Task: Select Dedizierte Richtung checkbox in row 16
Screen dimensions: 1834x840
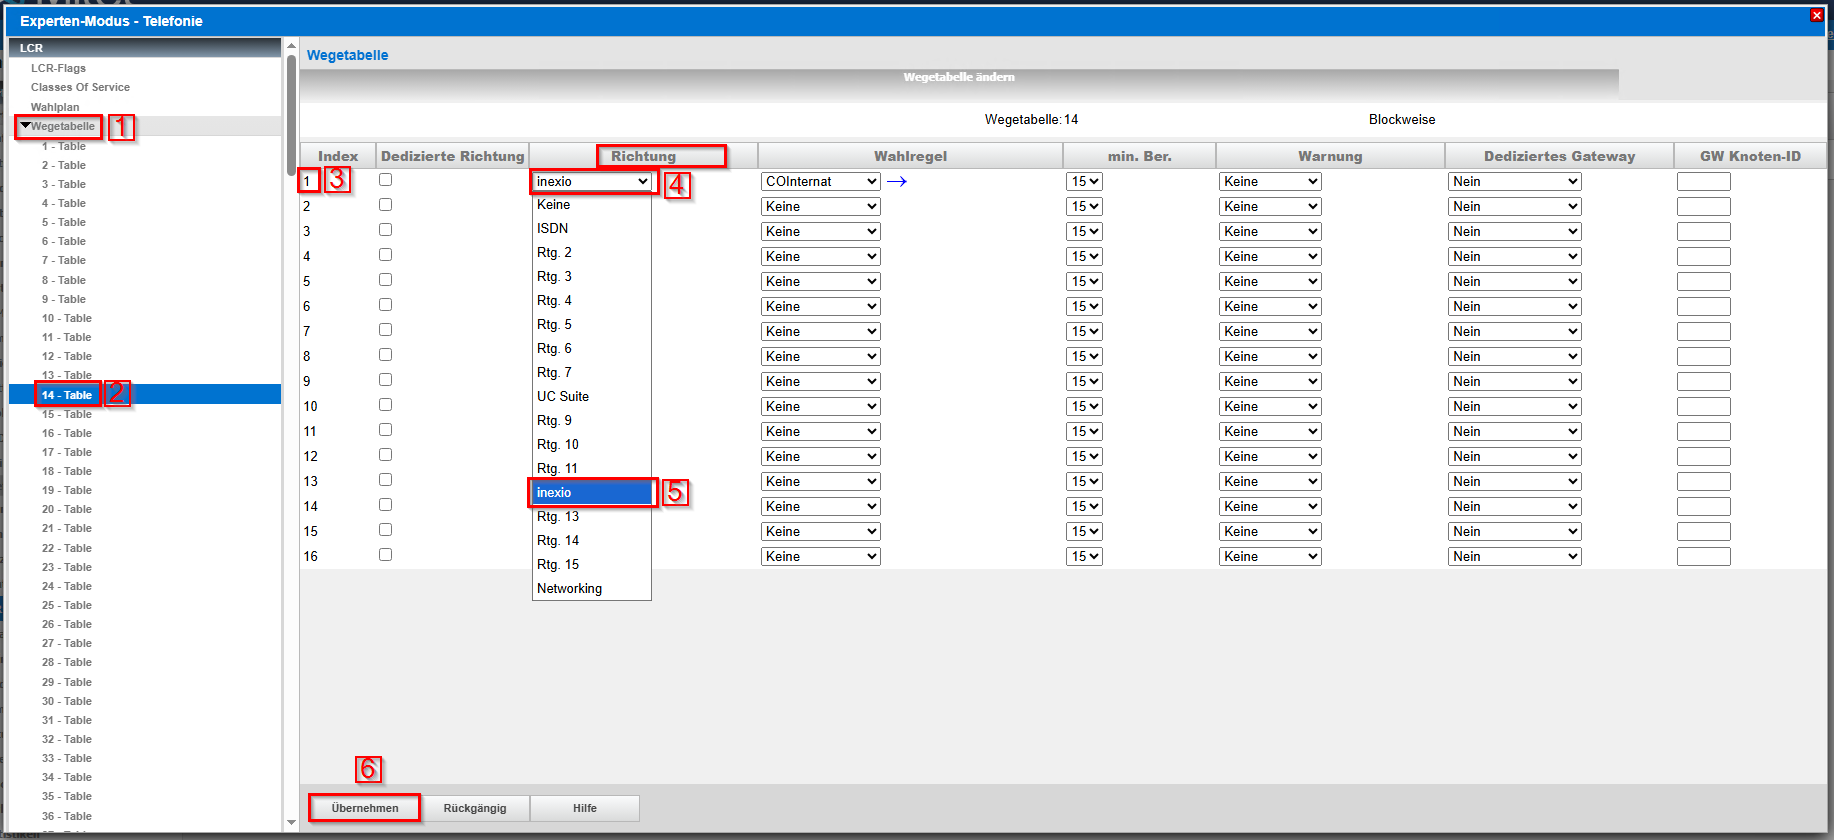Action: 385,555
